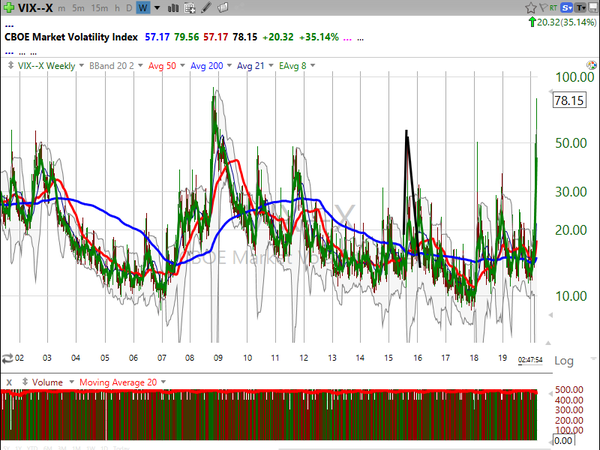Viewport: 600px width, 450px height.
Task: Toggle the flag icon
Action: click(543, 7)
